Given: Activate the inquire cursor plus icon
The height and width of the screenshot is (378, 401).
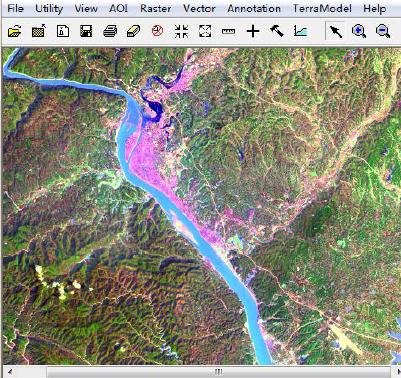Looking at the screenshot, I should tap(253, 31).
